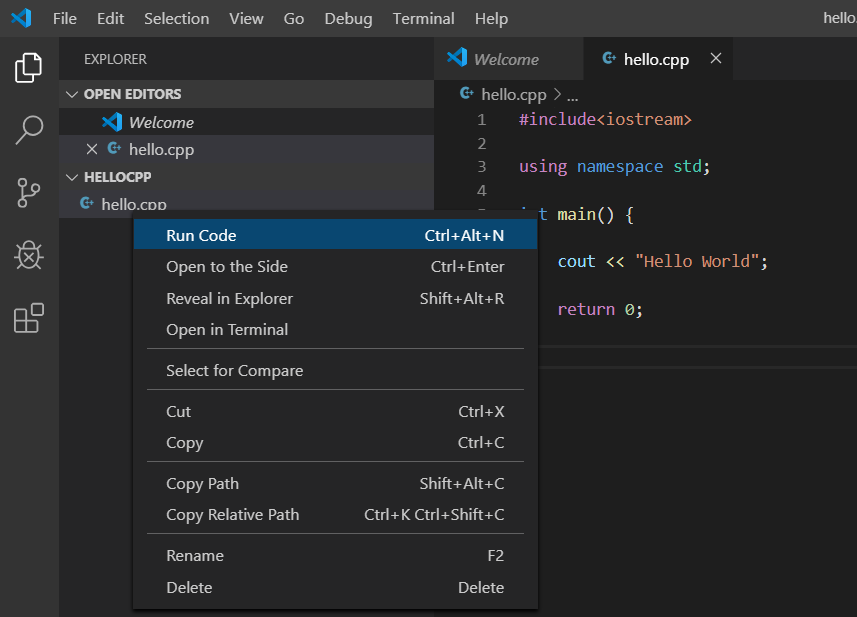
Task: Open the Help menu
Action: point(491,19)
